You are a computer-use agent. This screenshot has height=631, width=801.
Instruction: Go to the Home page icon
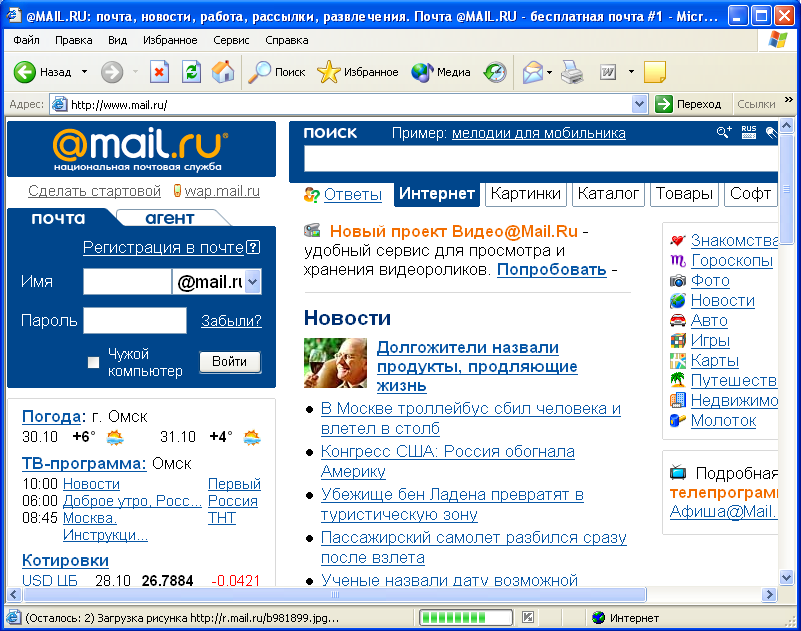coord(223,72)
